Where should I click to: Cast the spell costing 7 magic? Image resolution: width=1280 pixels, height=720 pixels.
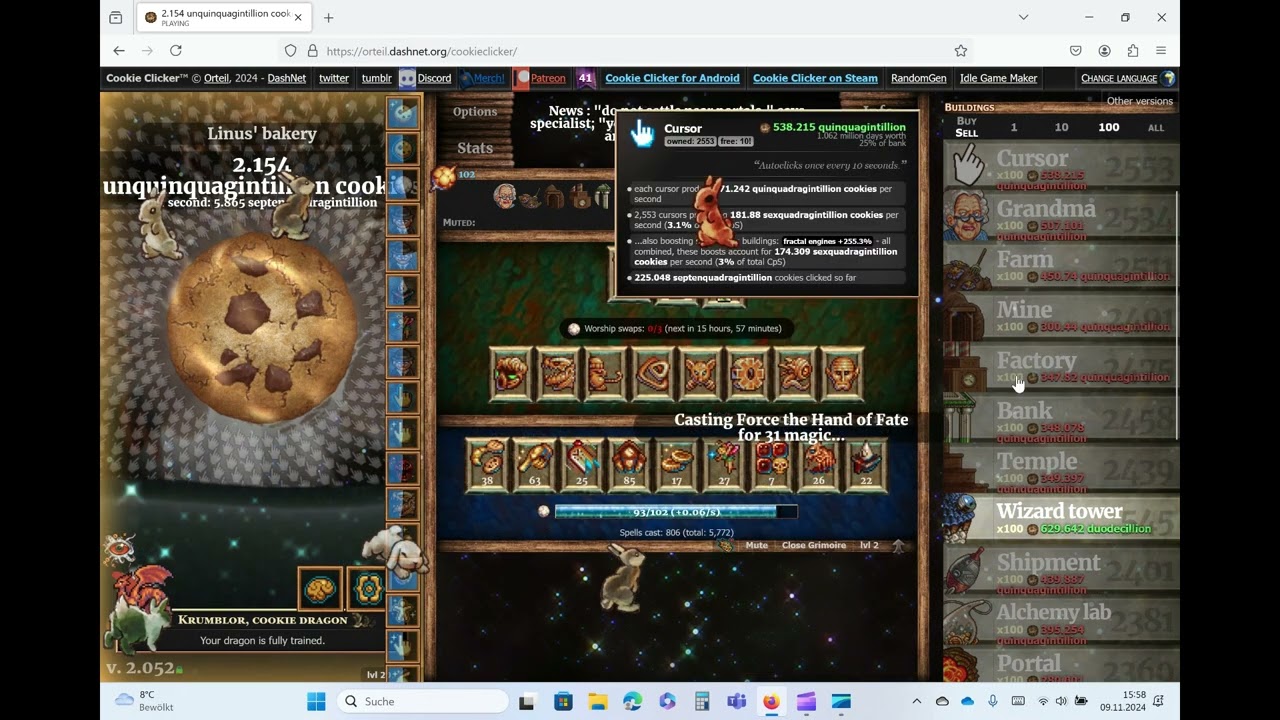(772, 465)
